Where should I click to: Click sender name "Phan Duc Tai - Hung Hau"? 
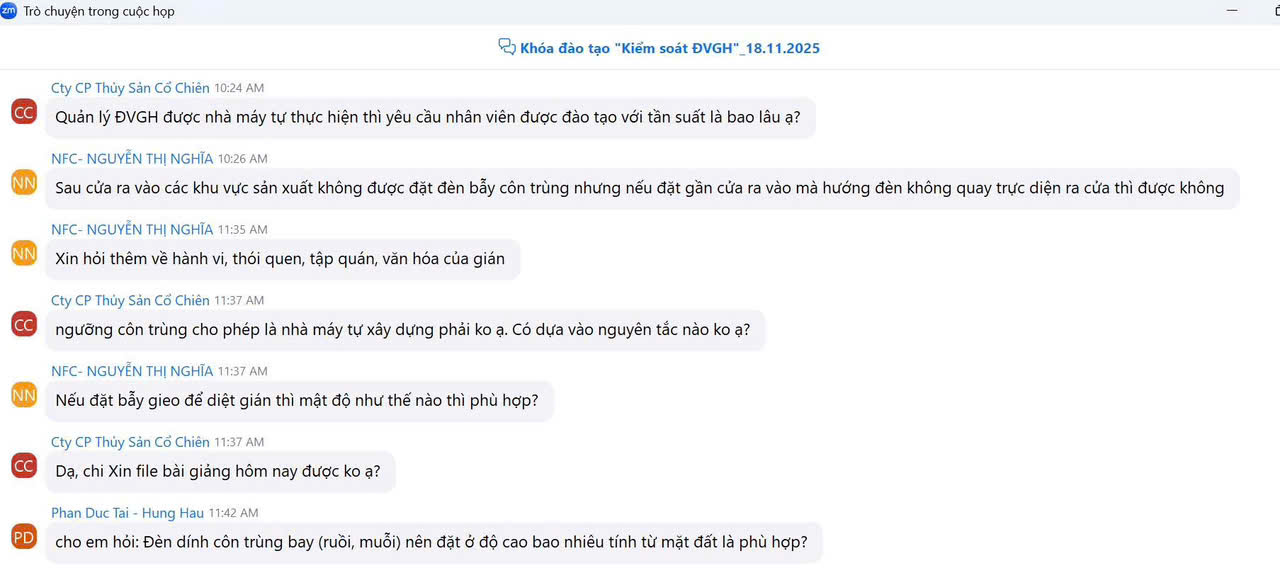[x=127, y=513]
